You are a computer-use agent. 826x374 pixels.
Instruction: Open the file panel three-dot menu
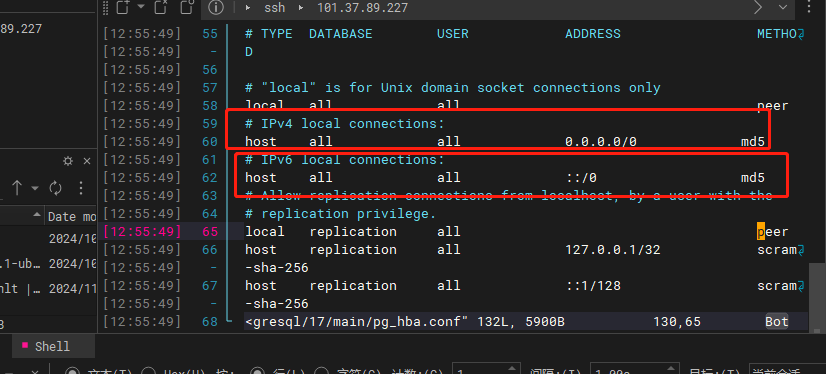pos(81,188)
